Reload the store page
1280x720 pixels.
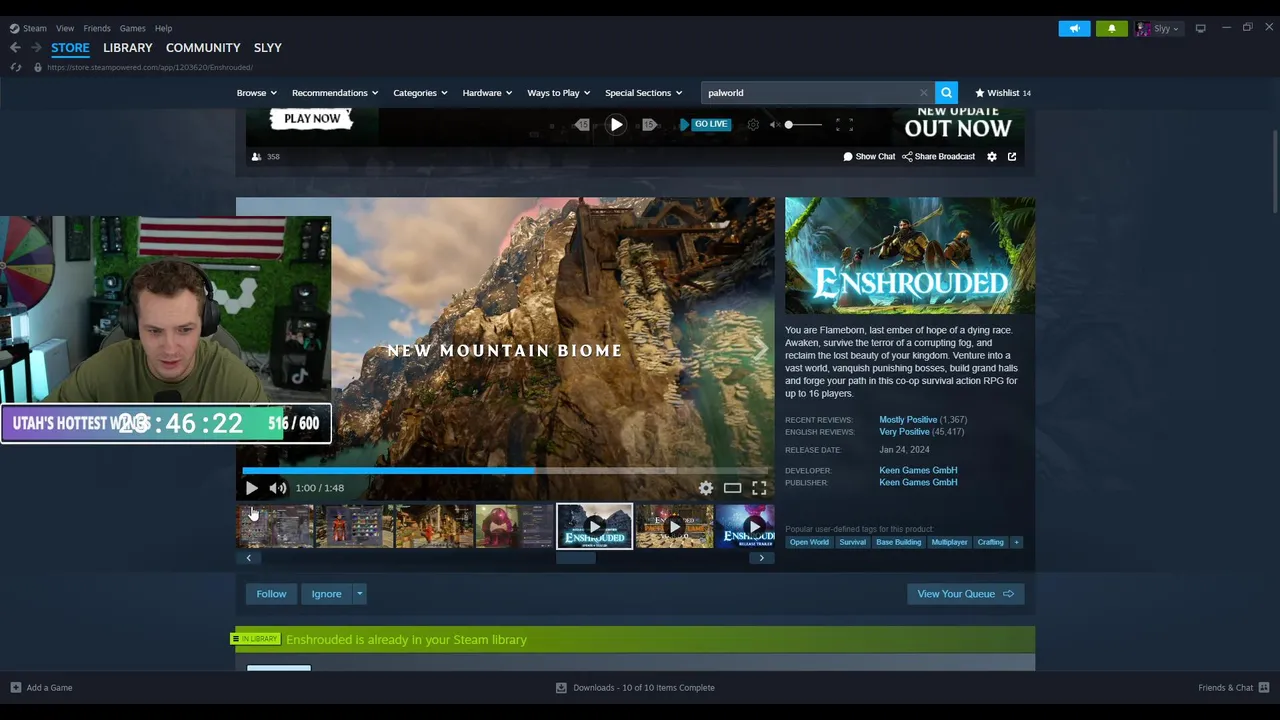(15, 67)
